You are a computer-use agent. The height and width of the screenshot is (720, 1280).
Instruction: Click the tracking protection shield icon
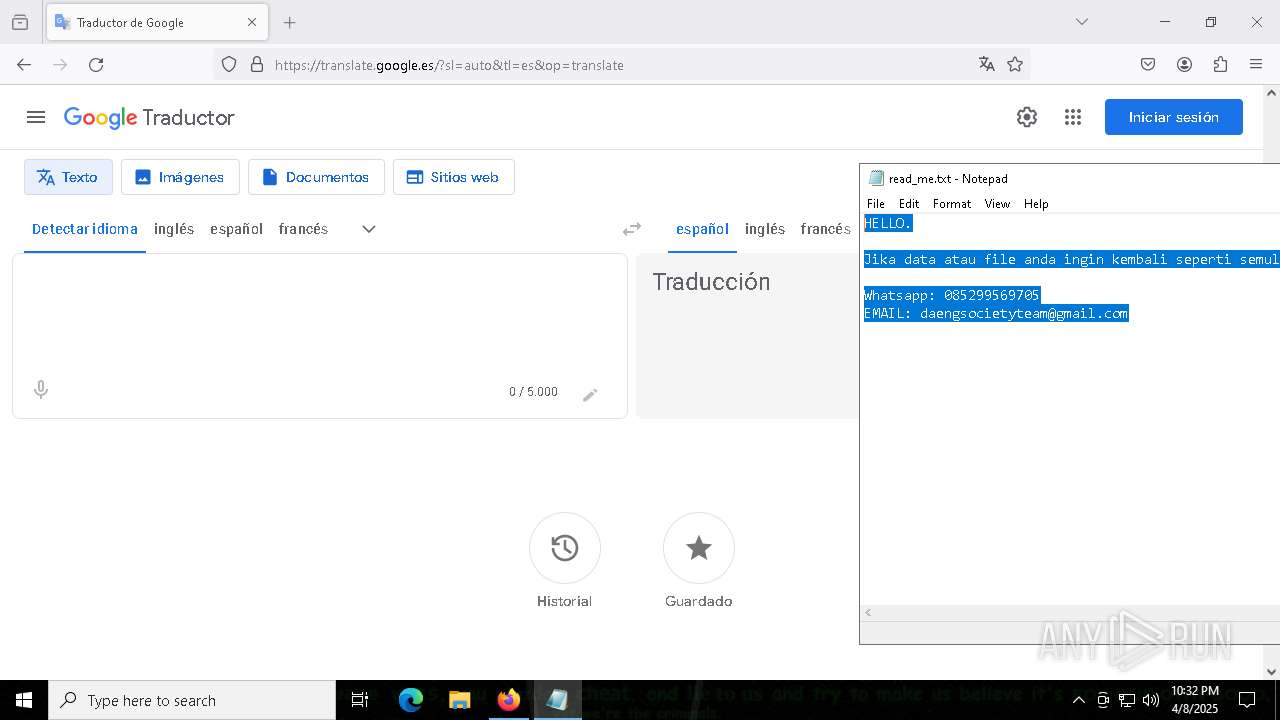229,65
